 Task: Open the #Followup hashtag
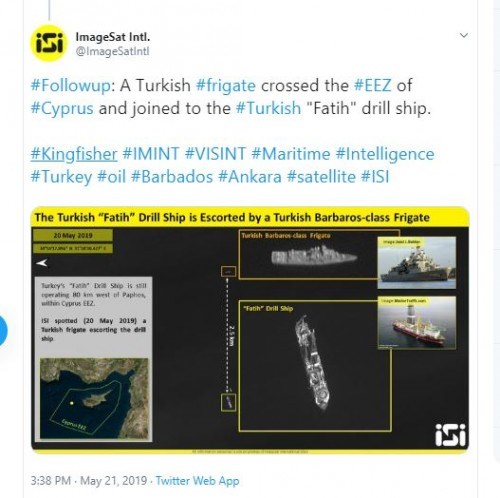point(70,85)
